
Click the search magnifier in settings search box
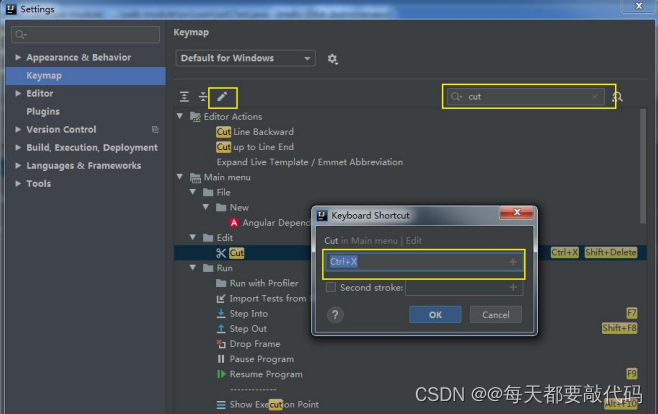(x=20, y=34)
